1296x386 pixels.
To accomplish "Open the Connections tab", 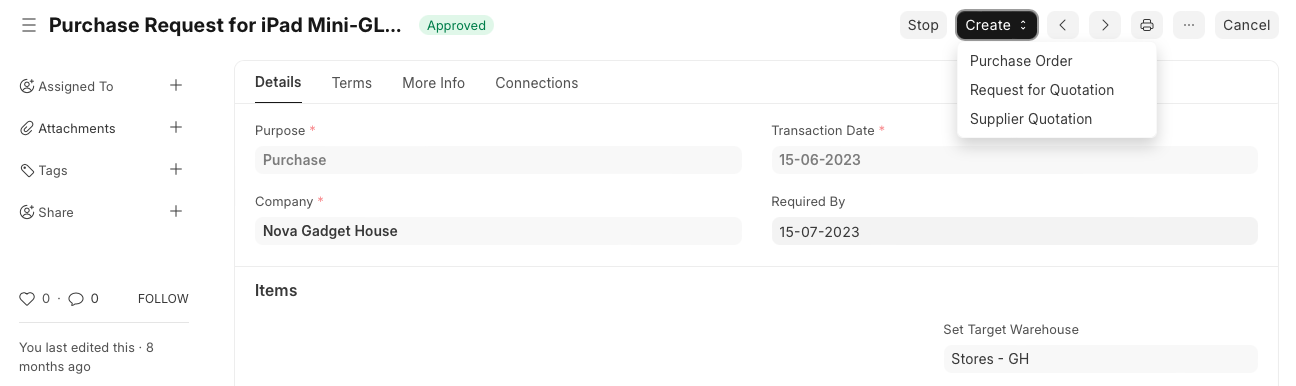I will click(x=537, y=83).
